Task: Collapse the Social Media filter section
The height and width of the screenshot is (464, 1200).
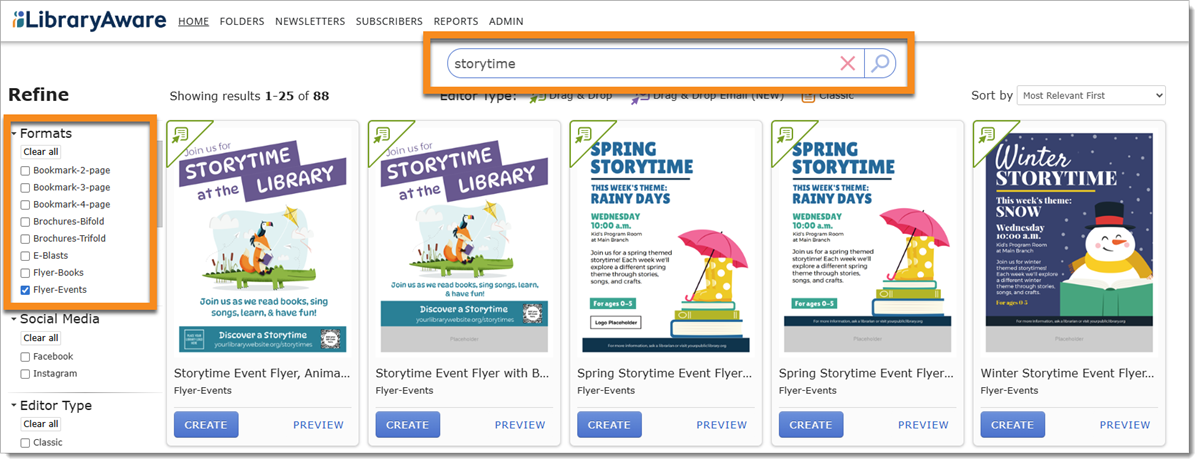Action: pos(14,319)
